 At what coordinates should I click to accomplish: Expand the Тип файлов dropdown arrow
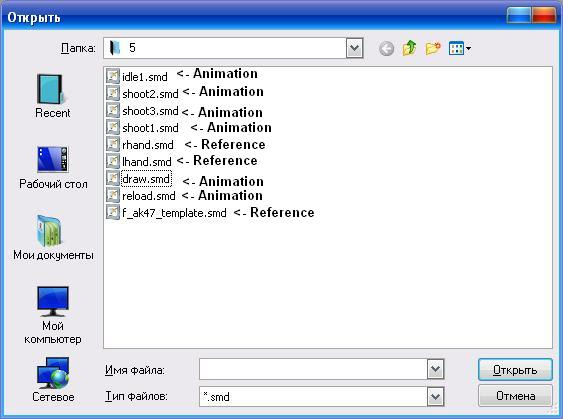coord(436,397)
